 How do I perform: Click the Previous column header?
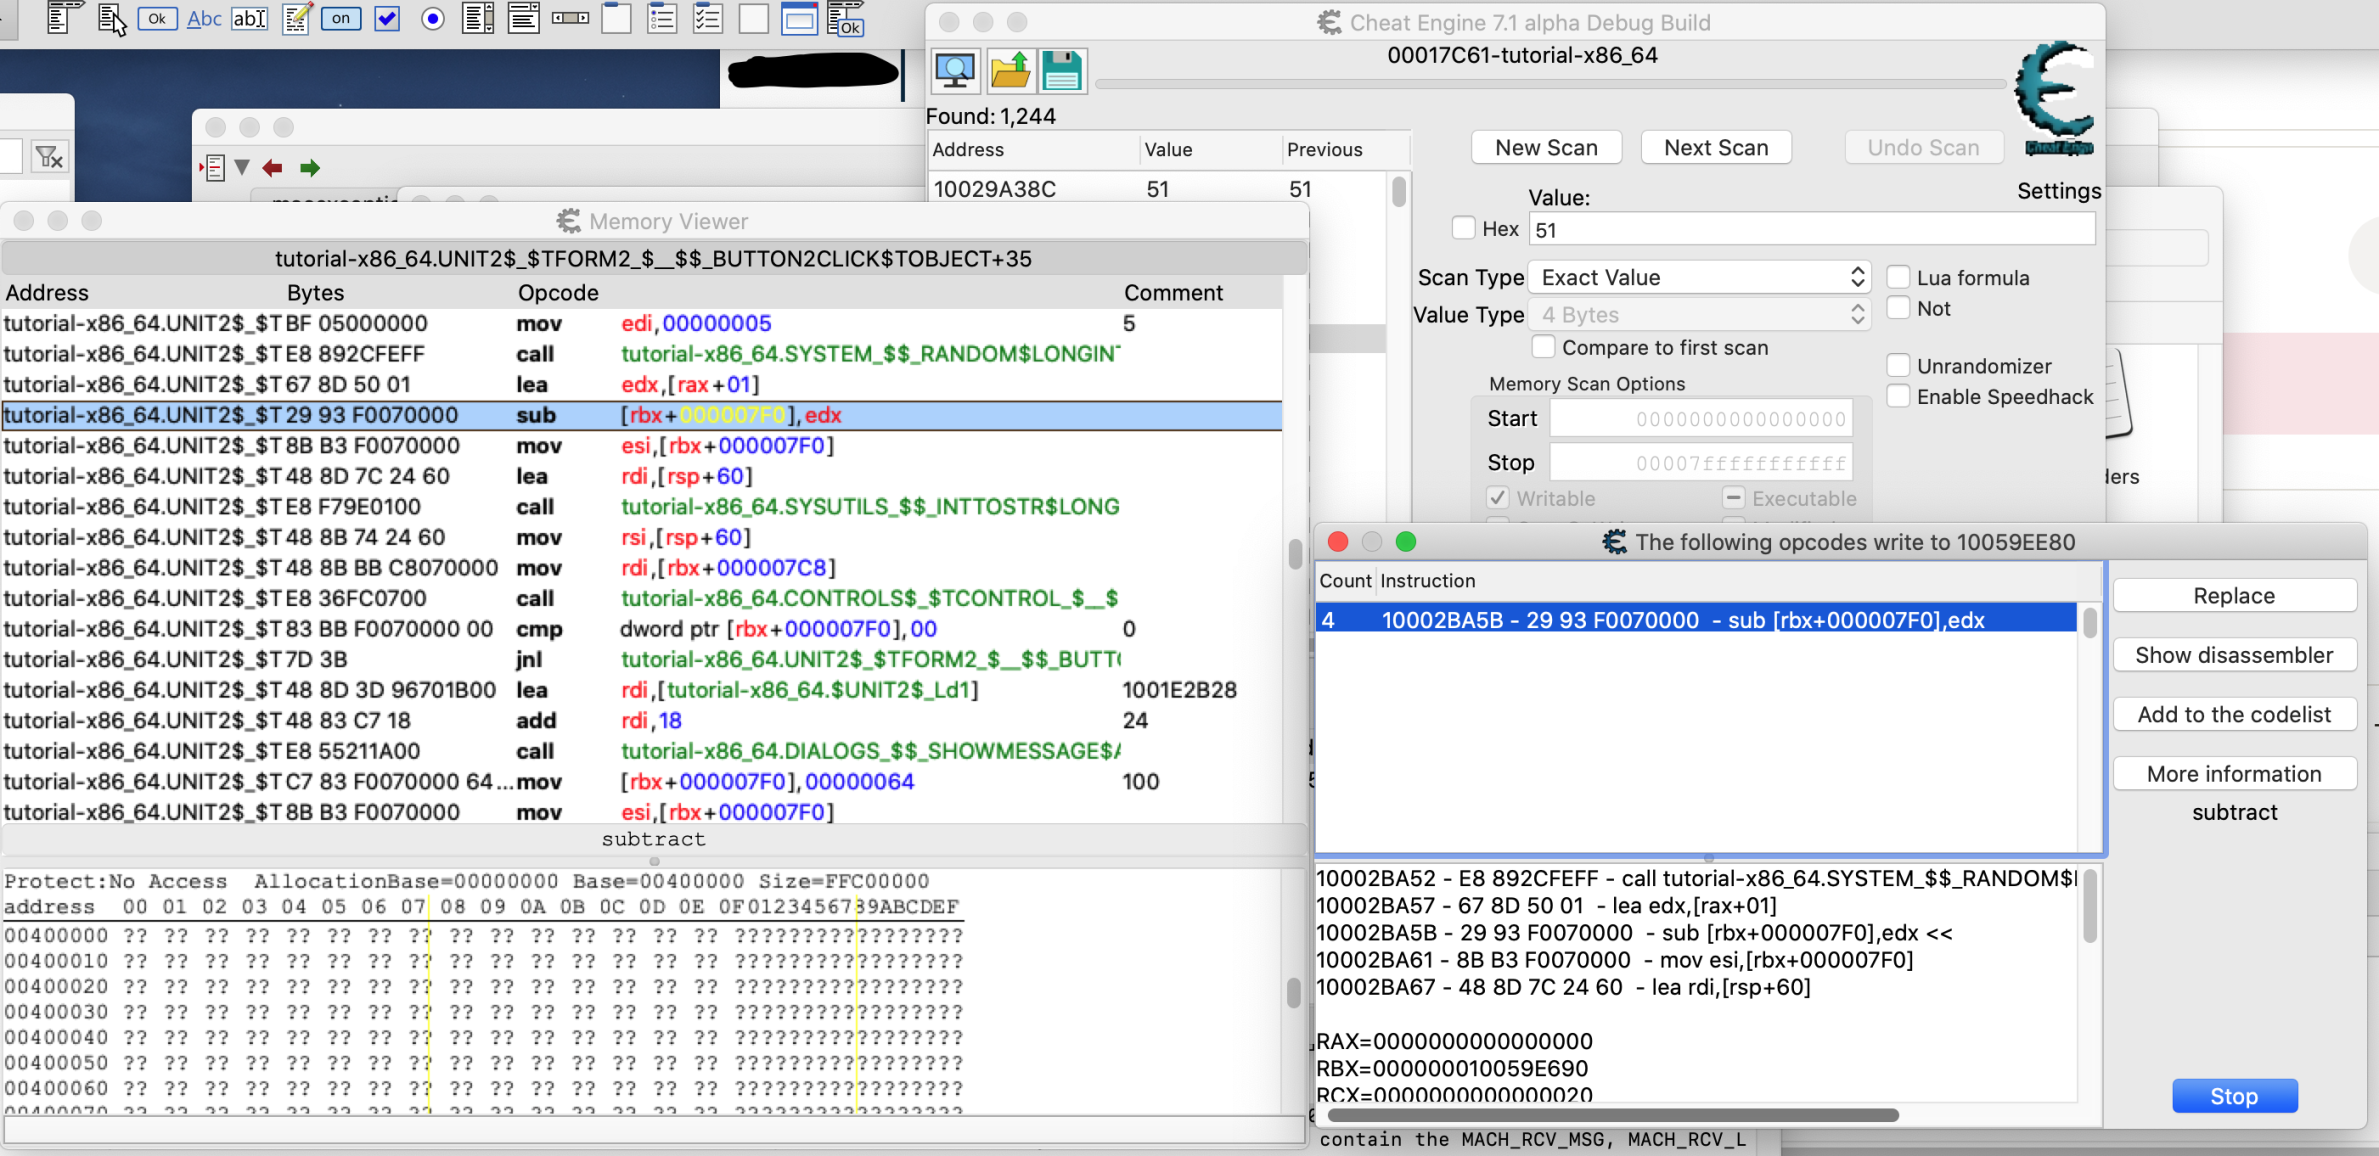tap(1345, 150)
